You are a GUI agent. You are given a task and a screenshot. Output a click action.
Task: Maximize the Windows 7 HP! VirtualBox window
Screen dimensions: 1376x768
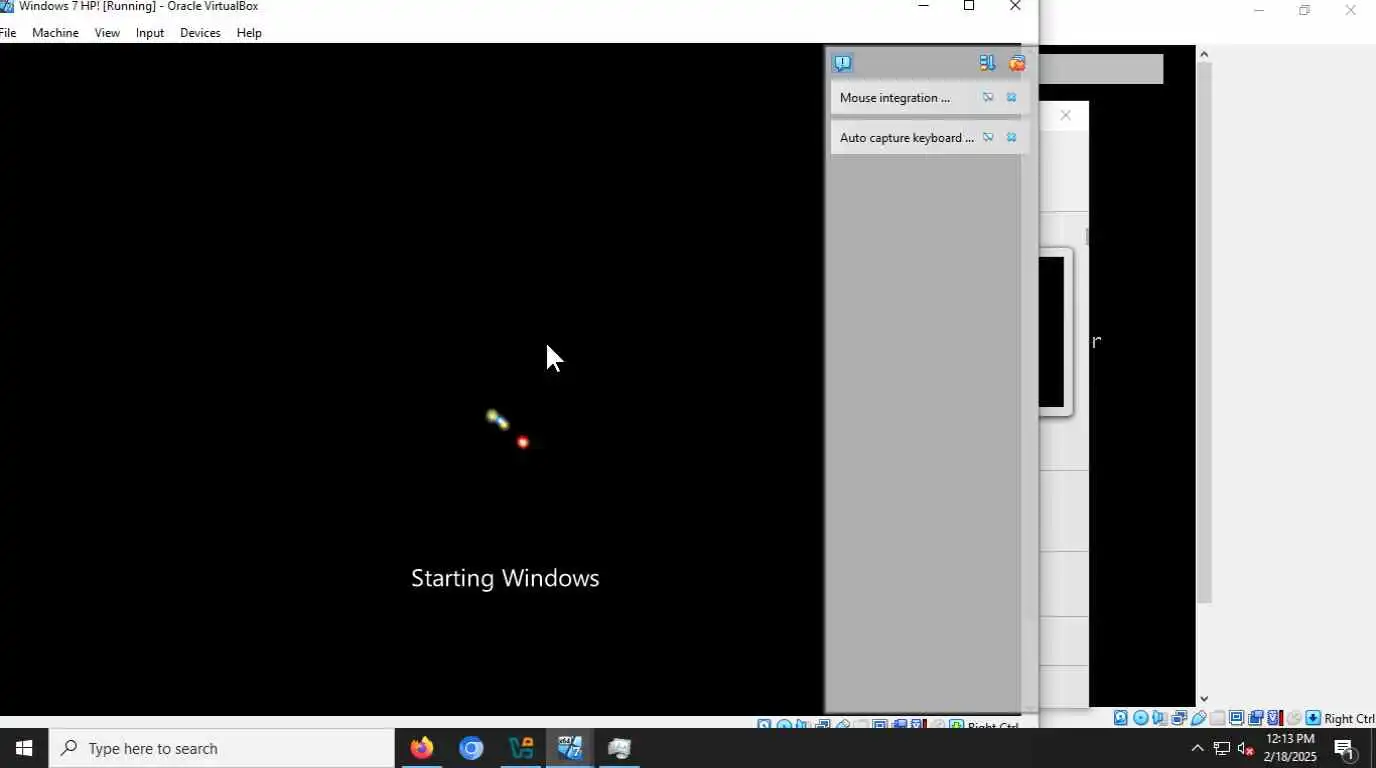coord(968,6)
